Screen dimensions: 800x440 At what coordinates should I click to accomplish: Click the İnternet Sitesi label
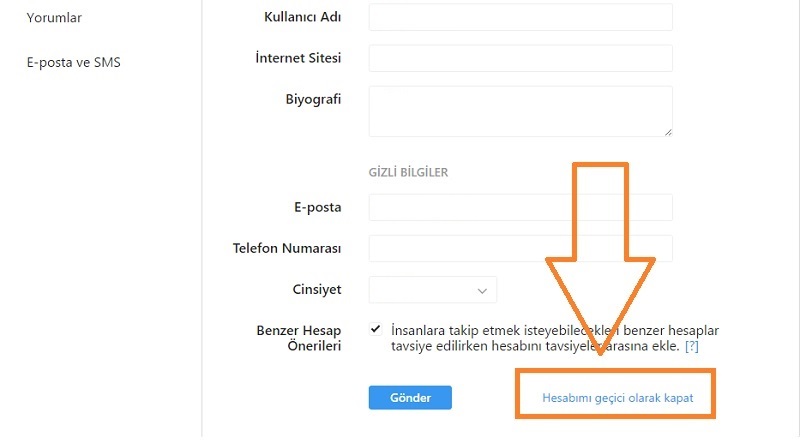[x=298, y=58]
